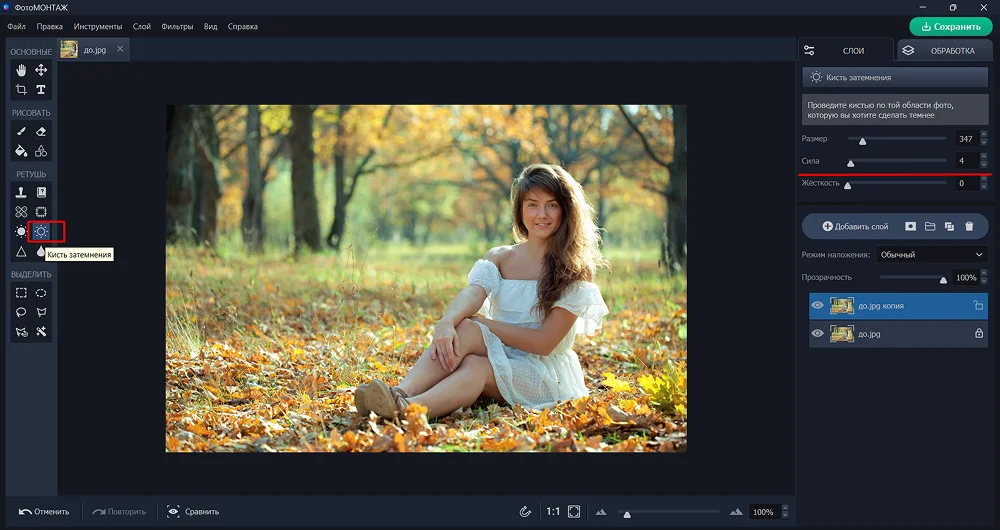
Task: Open the Инструменты menu
Action: point(98,26)
